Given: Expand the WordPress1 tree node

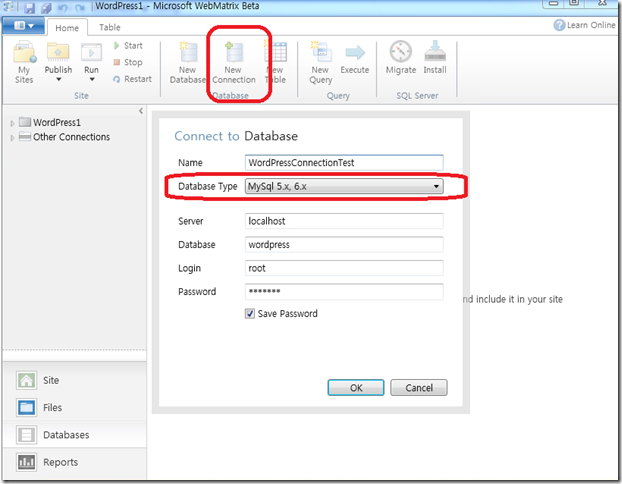Looking at the screenshot, I should point(12,123).
